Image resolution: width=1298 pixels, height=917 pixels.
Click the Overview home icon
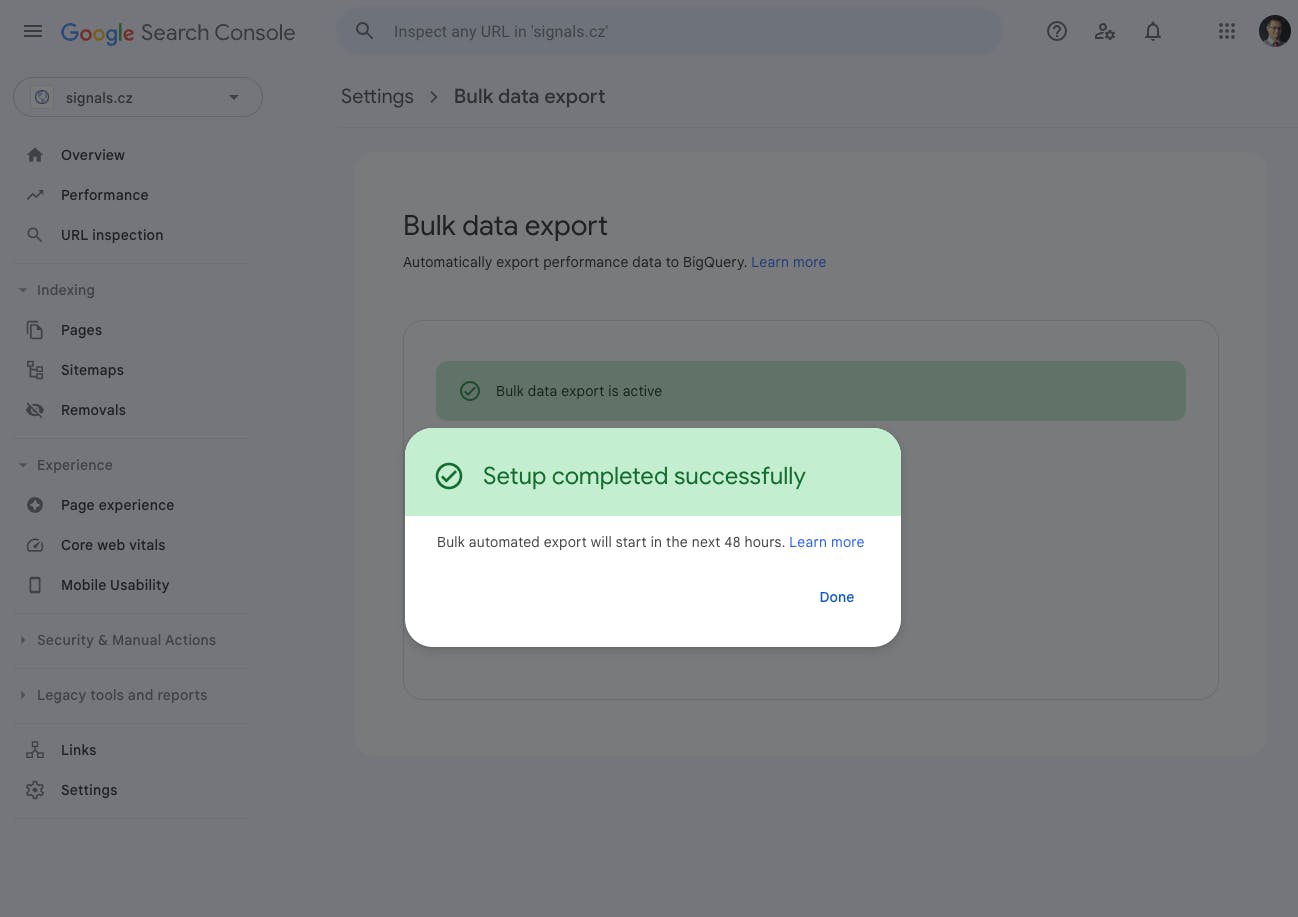point(35,155)
